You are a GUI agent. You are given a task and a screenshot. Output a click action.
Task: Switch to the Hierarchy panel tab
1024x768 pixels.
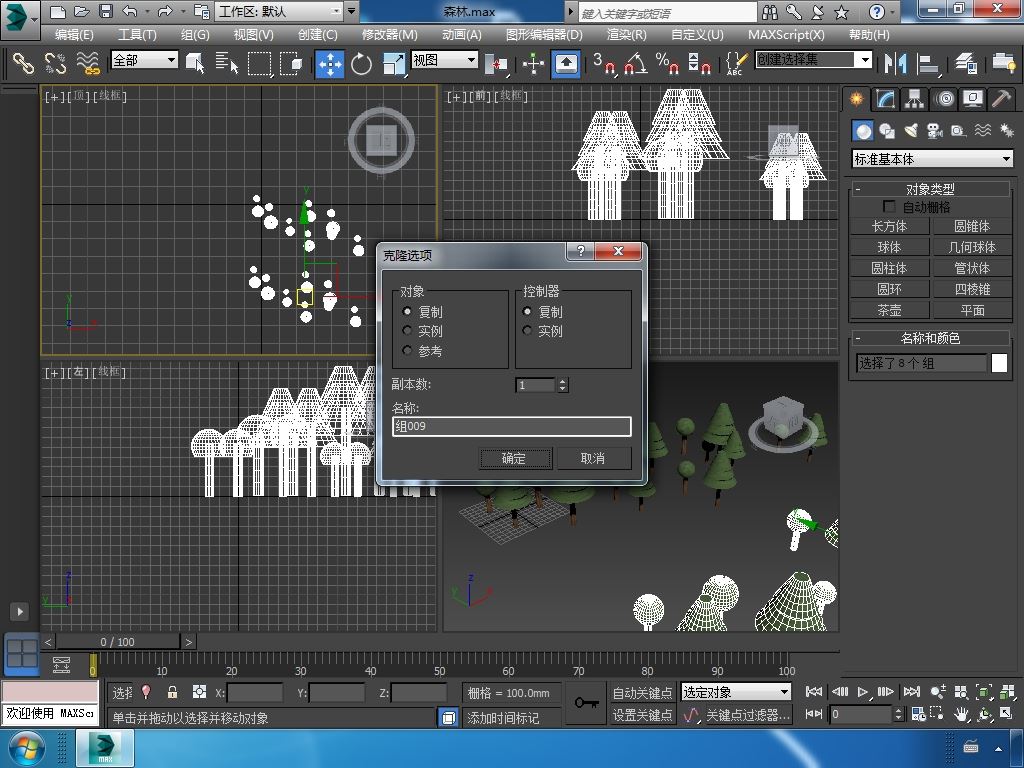pyautogui.click(x=914, y=99)
